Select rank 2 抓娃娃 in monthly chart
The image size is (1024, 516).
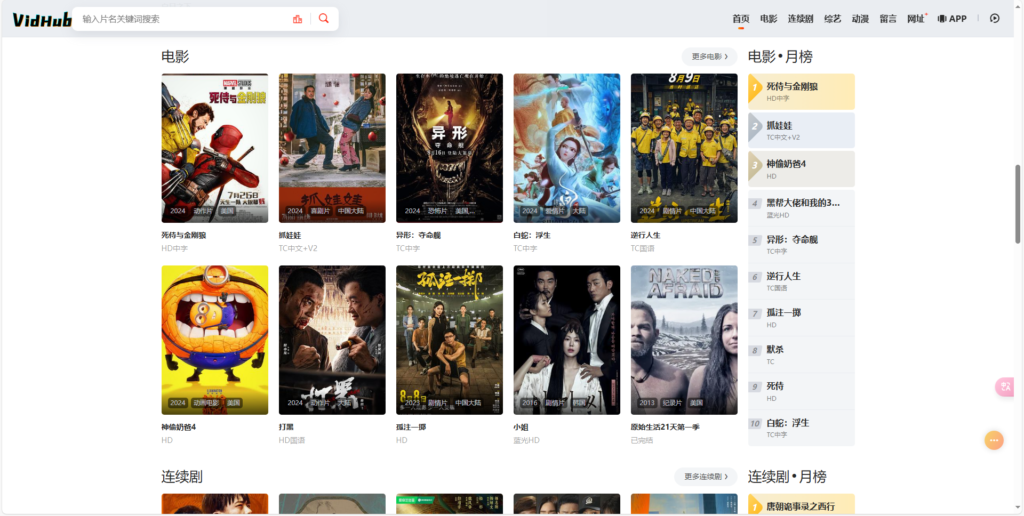[x=801, y=130]
